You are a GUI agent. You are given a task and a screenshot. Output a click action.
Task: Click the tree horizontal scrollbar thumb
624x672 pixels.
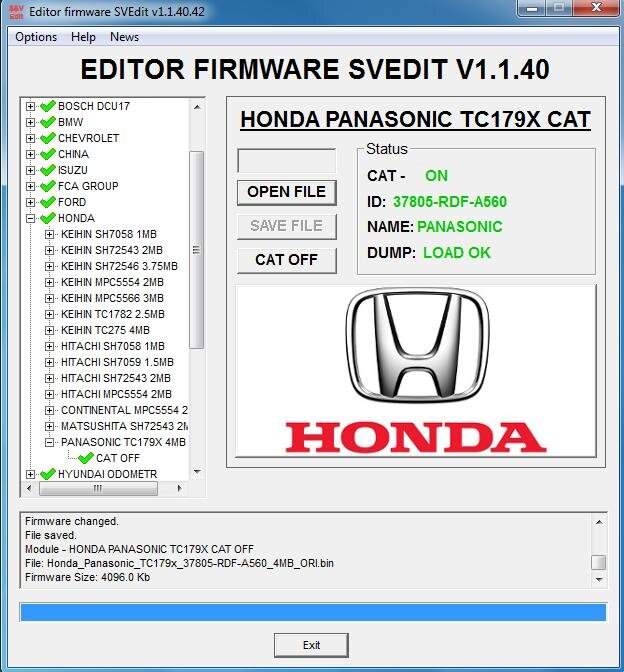pyautogui.click(x=98, y=488)
